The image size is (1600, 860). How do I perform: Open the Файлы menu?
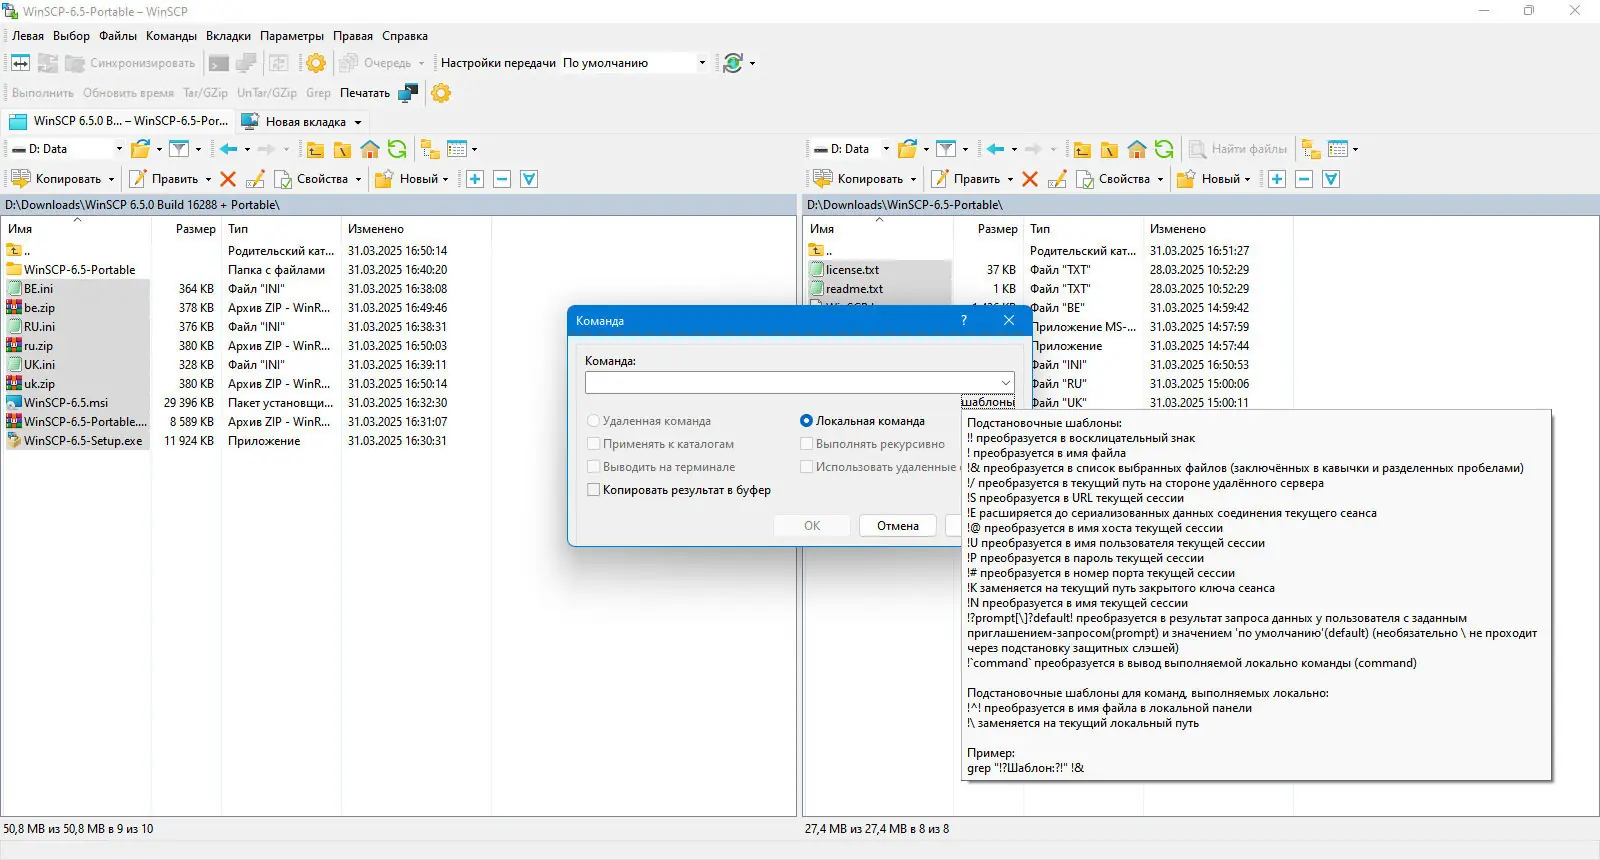pyautogui.click(x=118, y=36)
